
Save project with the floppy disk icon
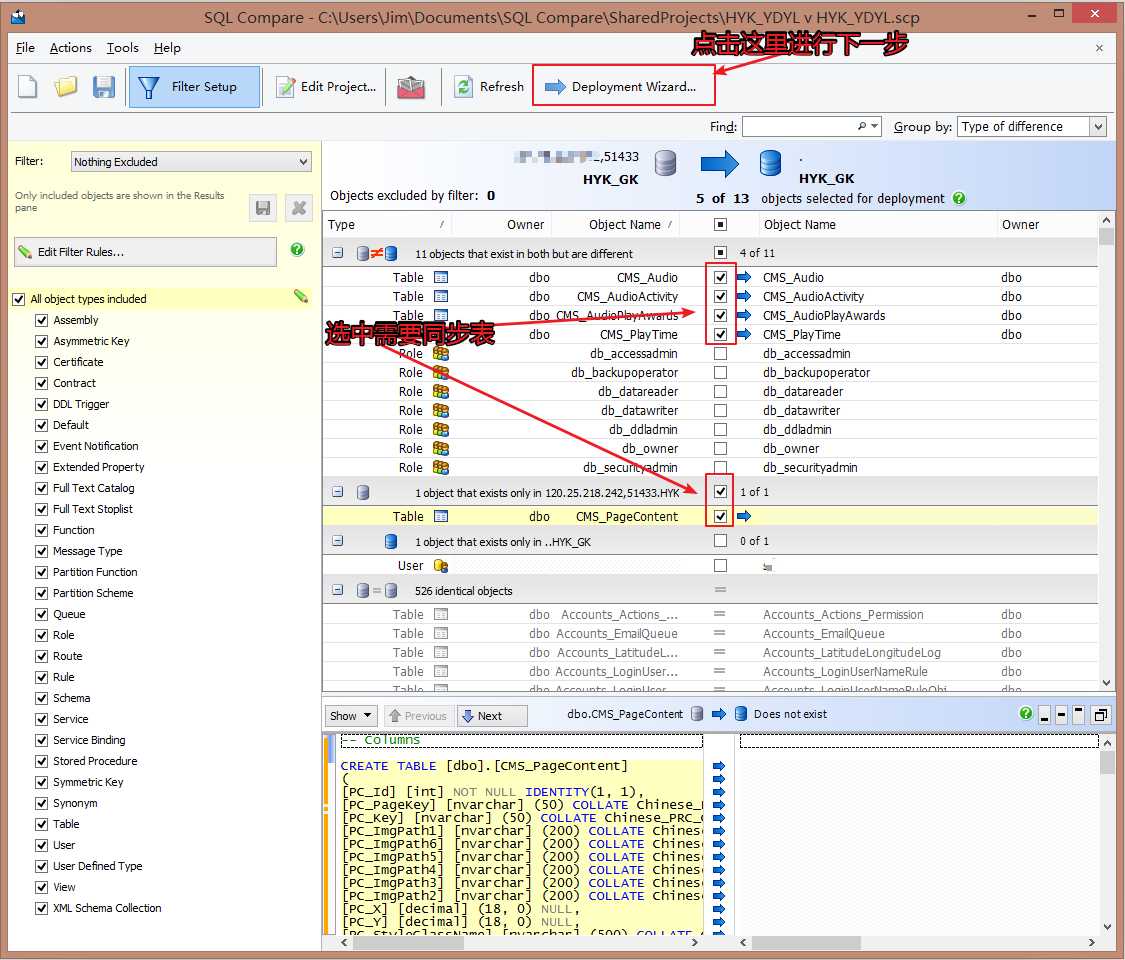coord(104,87)
